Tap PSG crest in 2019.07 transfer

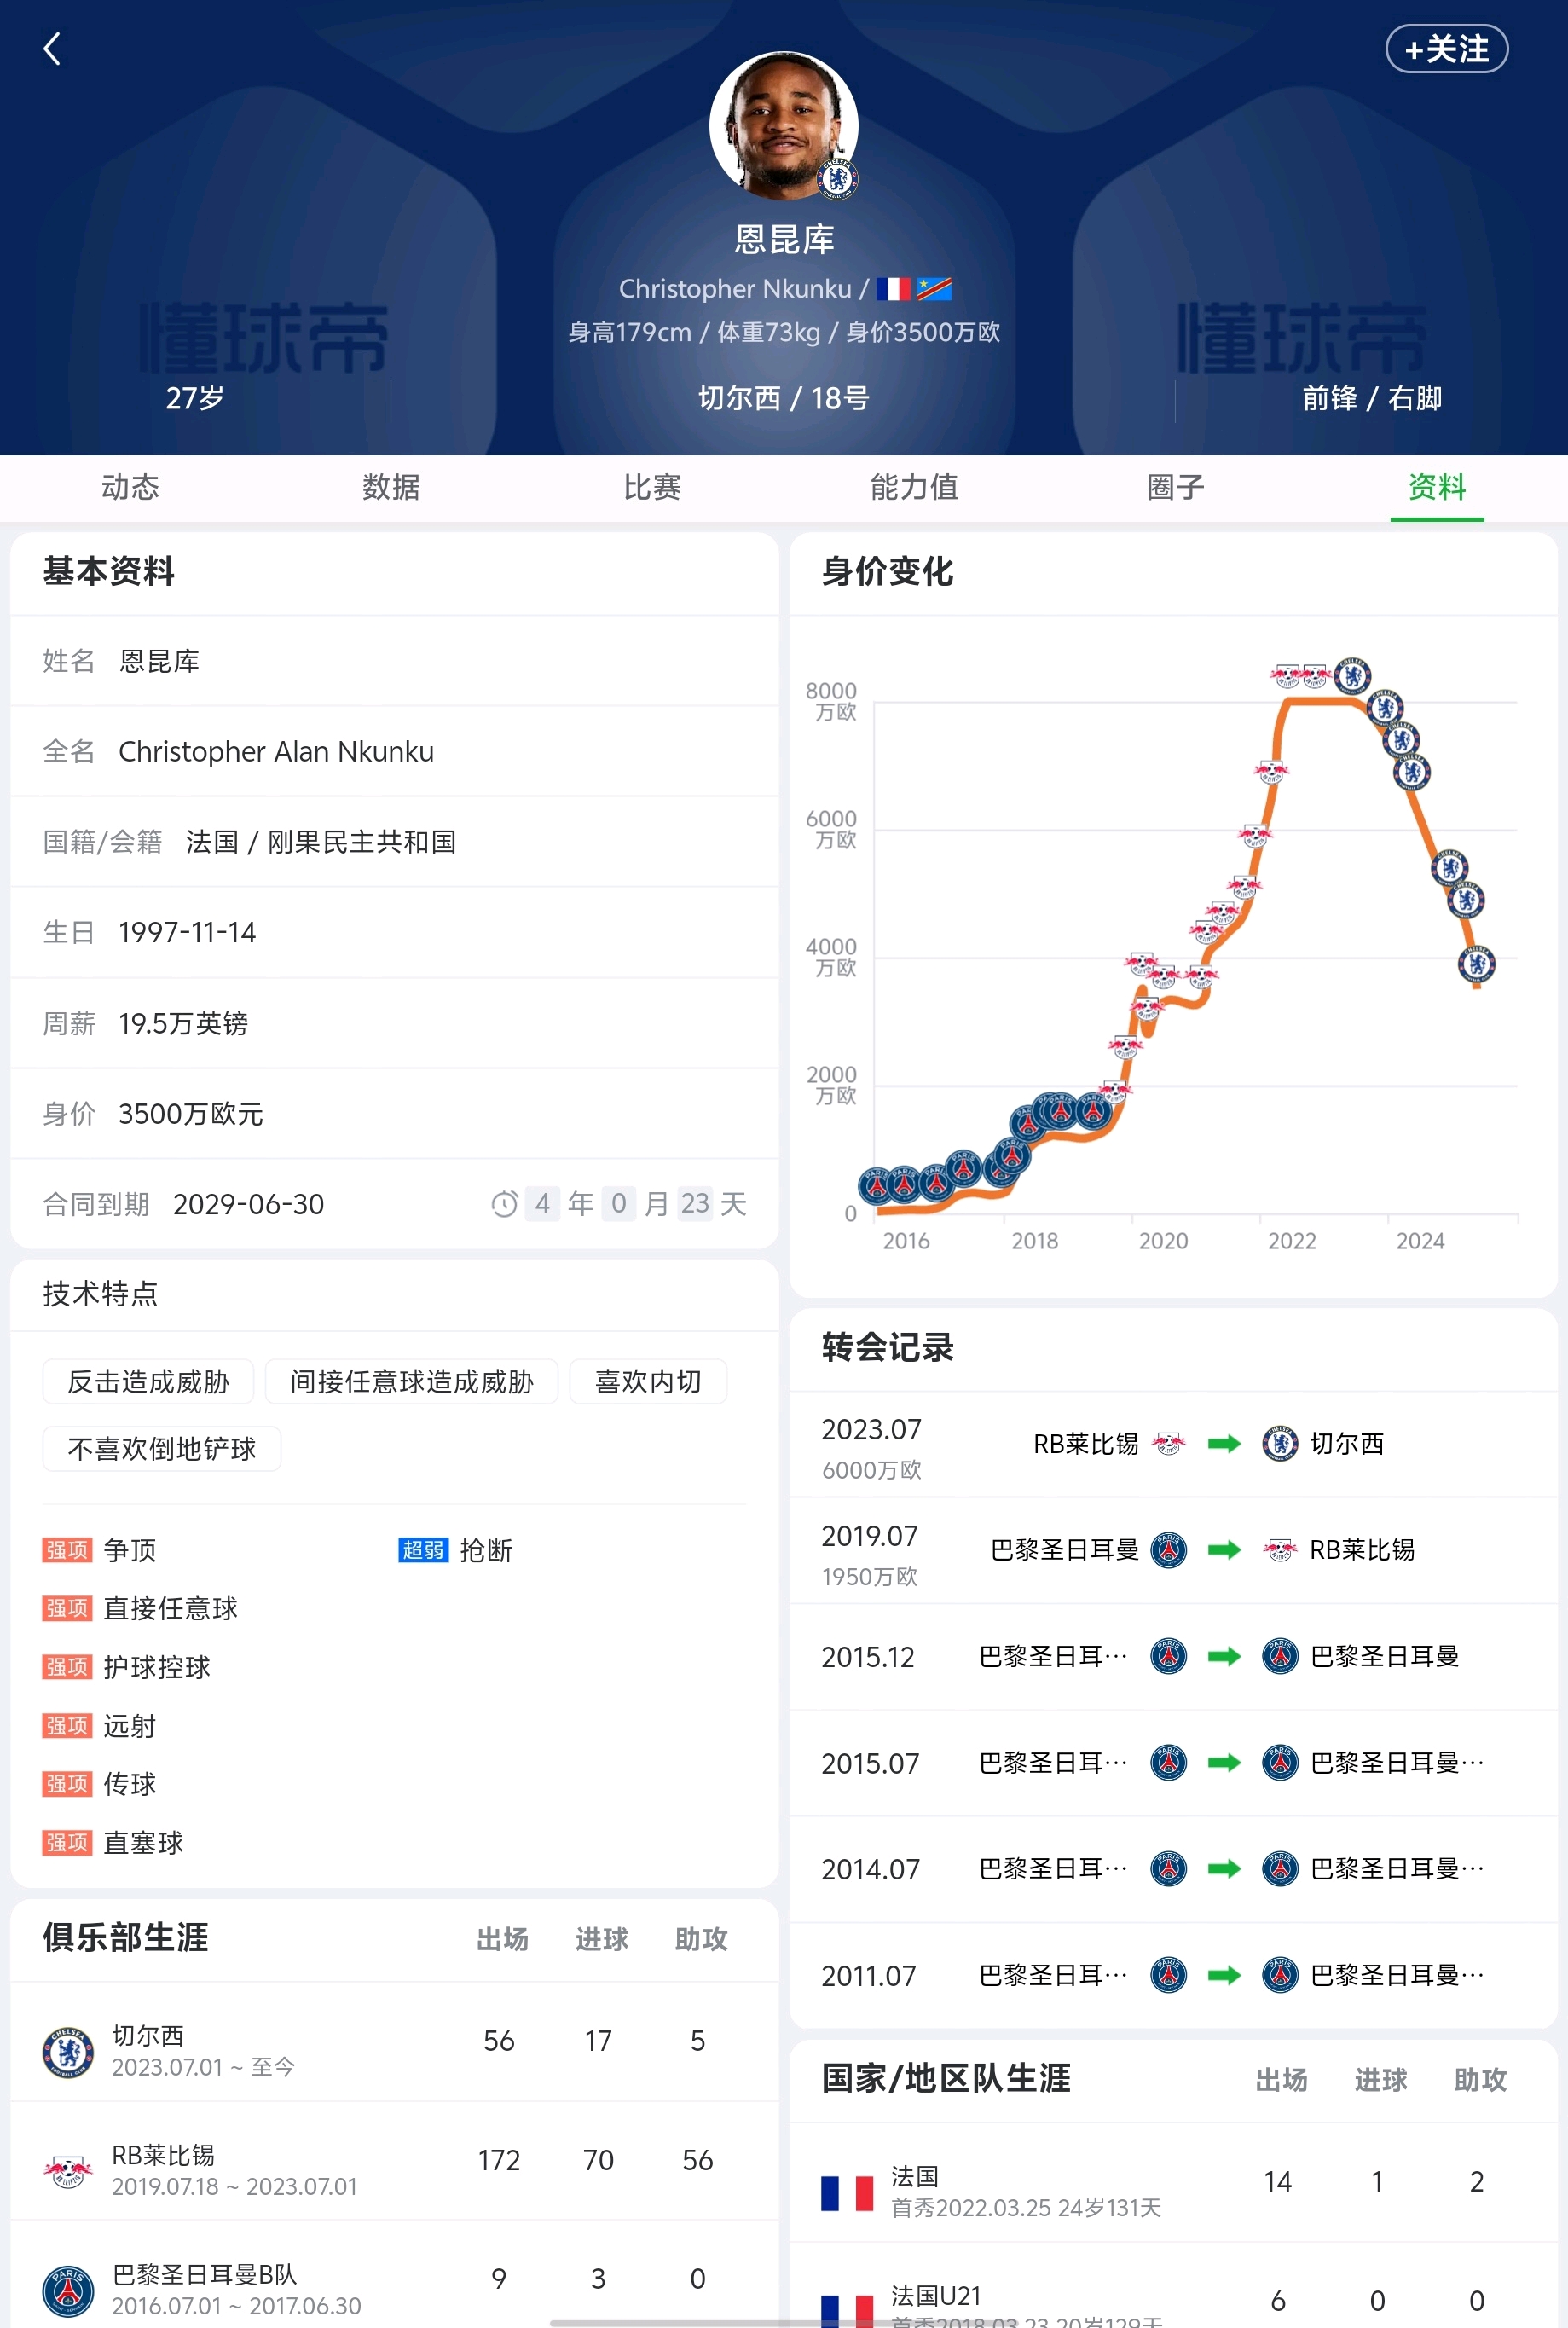tap(1168, 1550)
